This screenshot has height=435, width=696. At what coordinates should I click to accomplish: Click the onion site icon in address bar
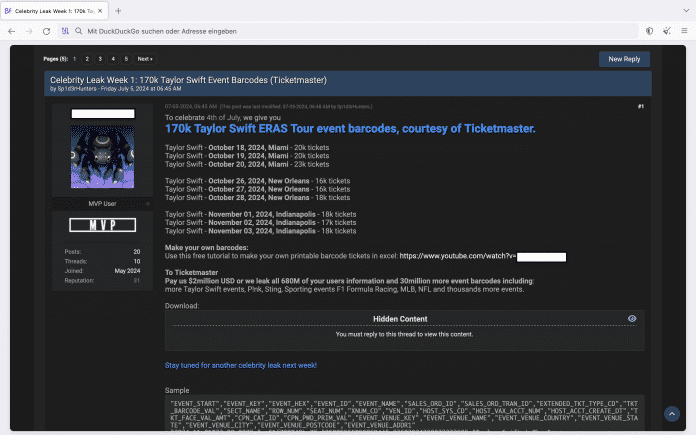[65, 31]
